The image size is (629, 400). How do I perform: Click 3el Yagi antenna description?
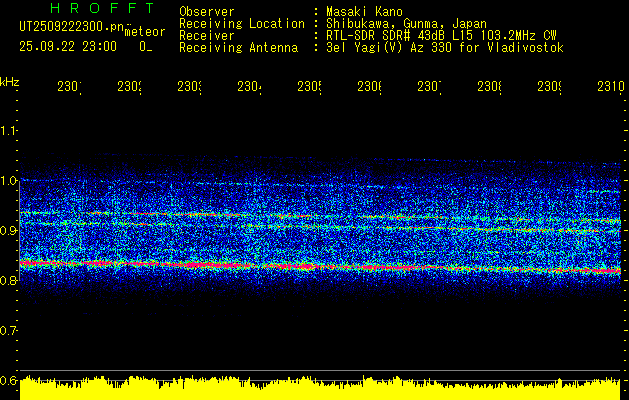[x=445, y=48]
